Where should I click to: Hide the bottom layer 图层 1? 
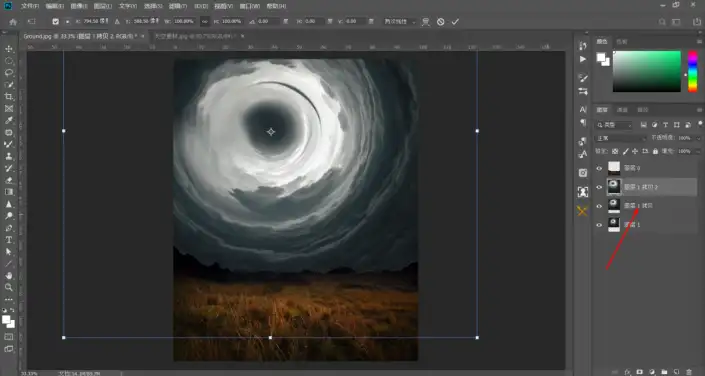point(599,225)
